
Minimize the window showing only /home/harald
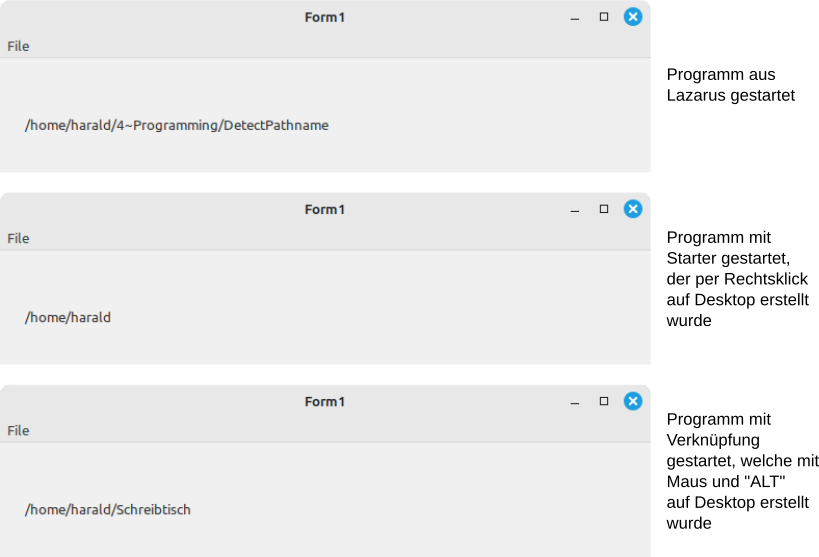(x=575, y=210)
